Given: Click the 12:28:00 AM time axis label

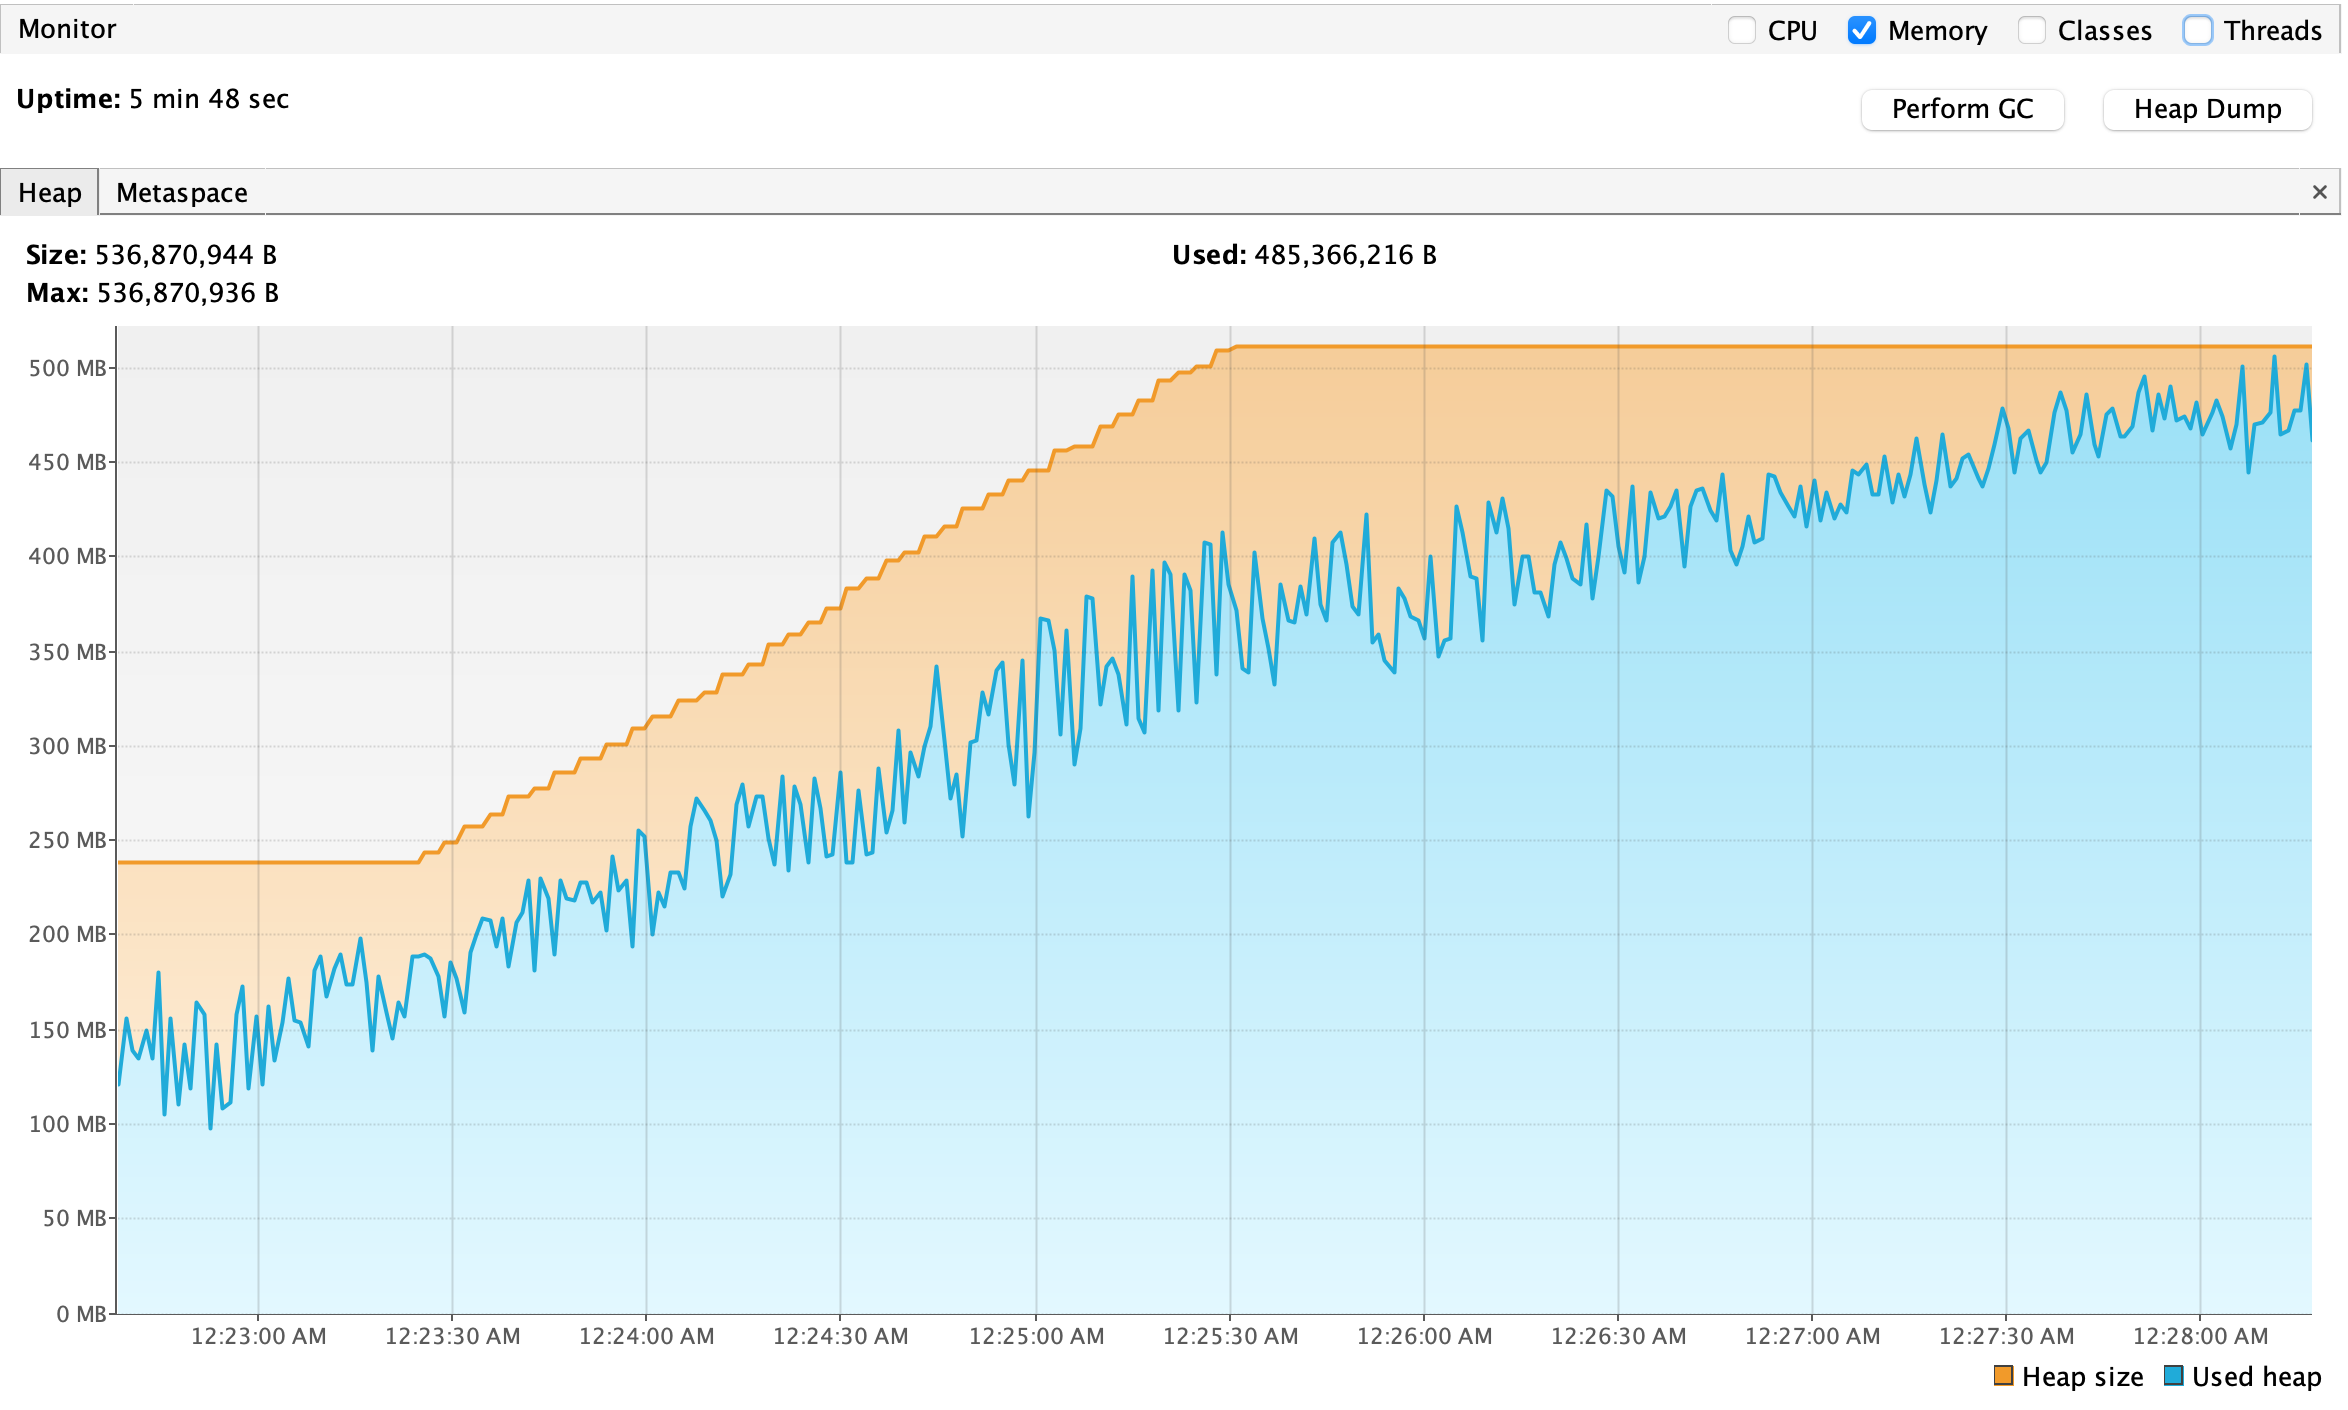Looking at the screenshot, I should (2200, 1336).
